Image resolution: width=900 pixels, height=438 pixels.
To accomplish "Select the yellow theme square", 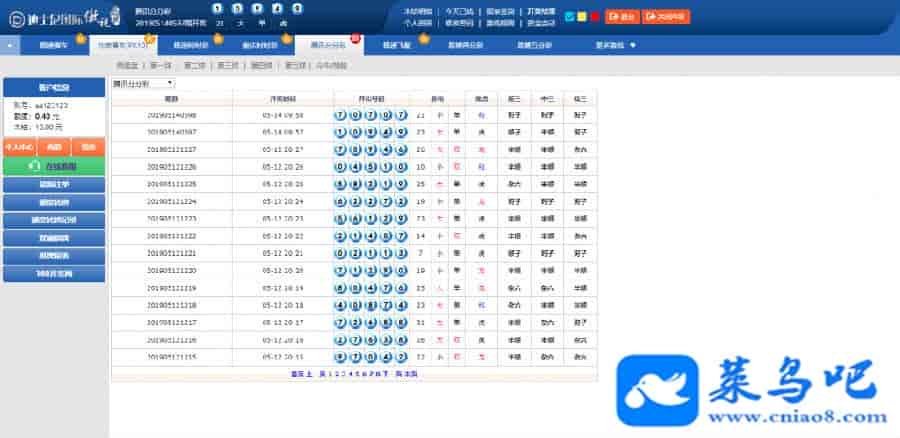I will 582,17.
